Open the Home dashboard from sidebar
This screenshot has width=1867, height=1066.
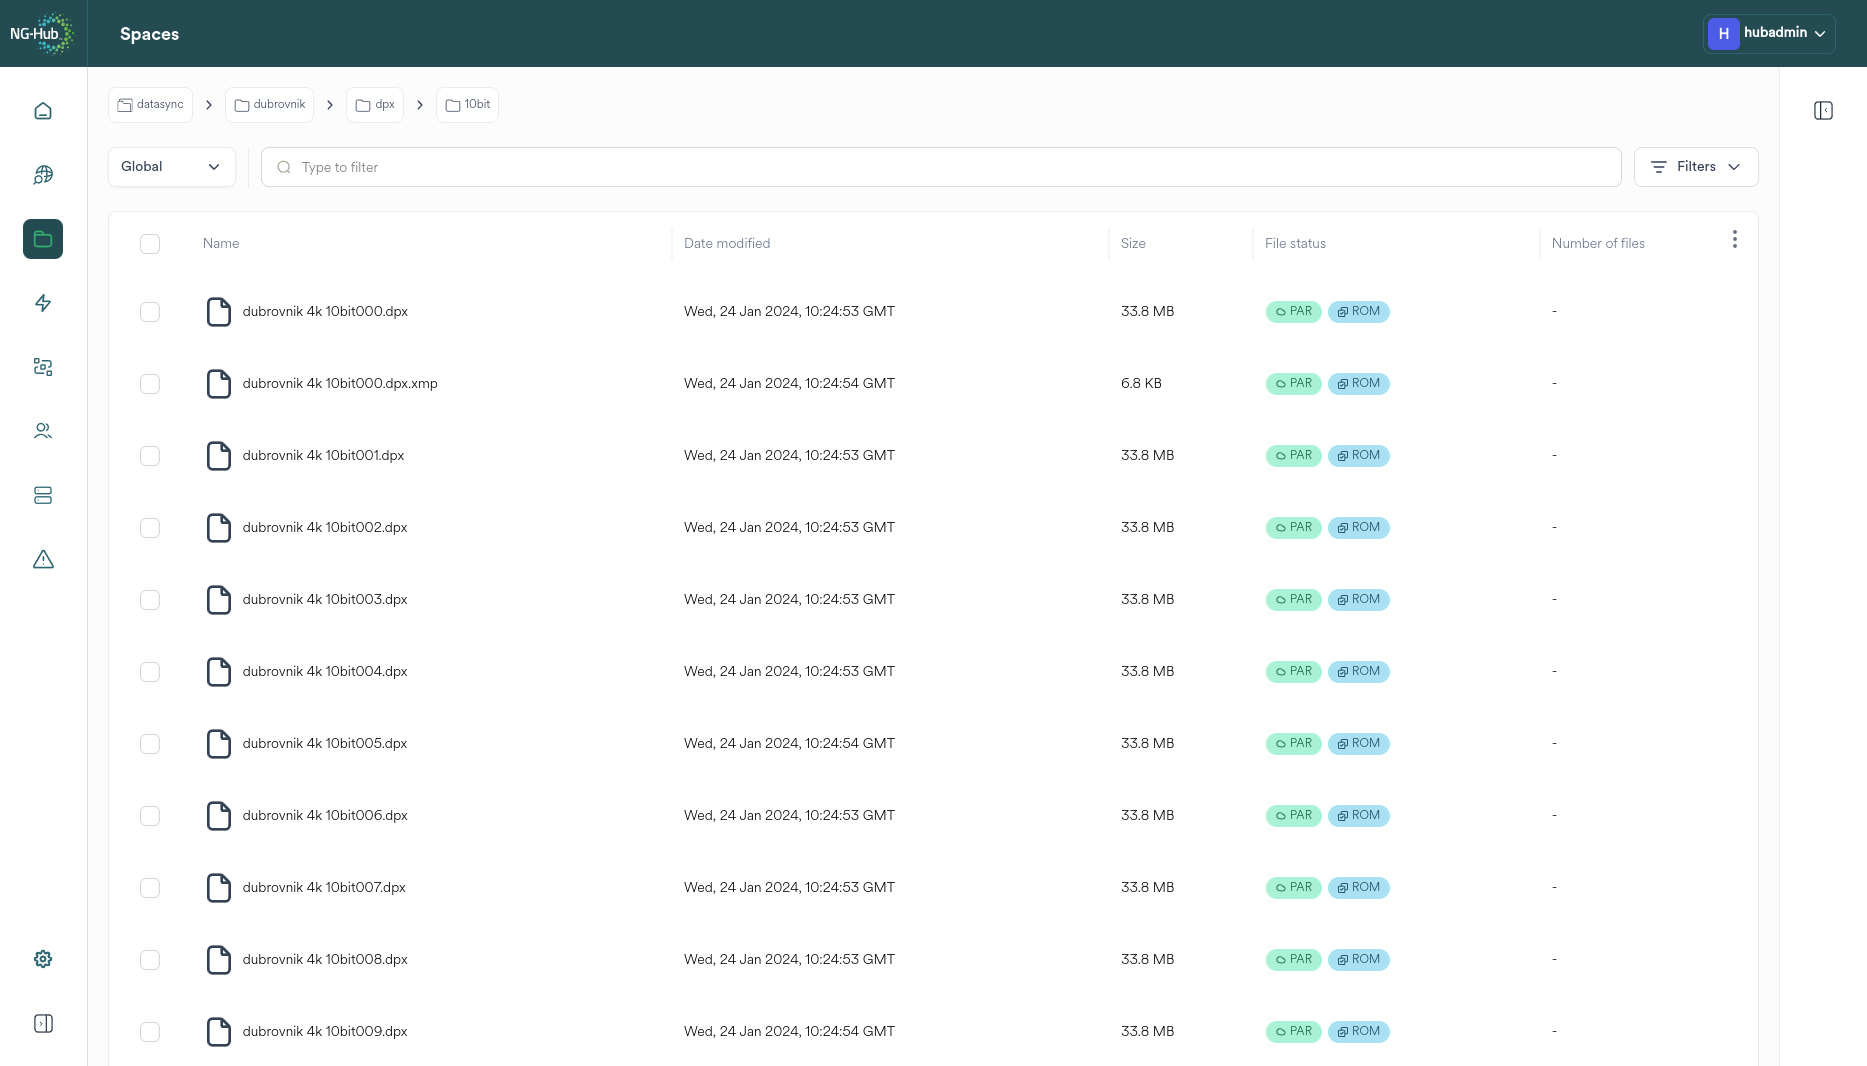(x=42, y=110)
